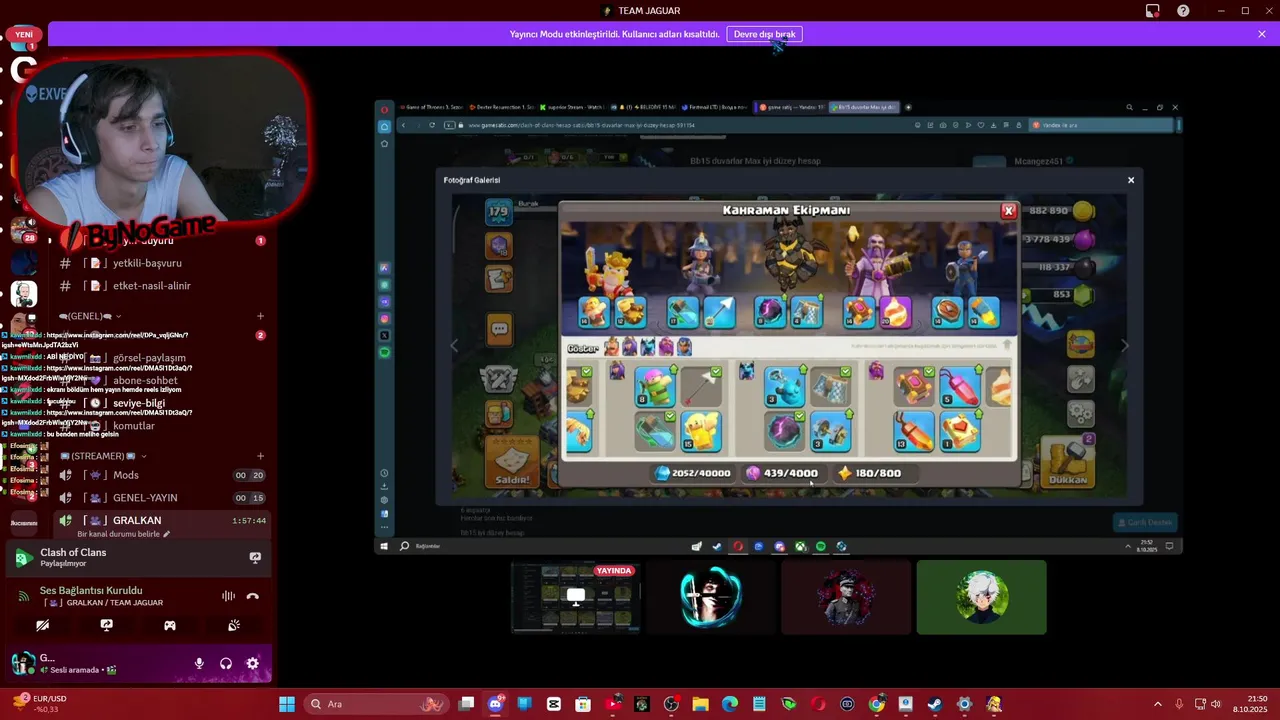This screenshot has width=1280, height=720.
Task: Open Microsoft Edge from the taskbar
Action: (x=730, y=704)
